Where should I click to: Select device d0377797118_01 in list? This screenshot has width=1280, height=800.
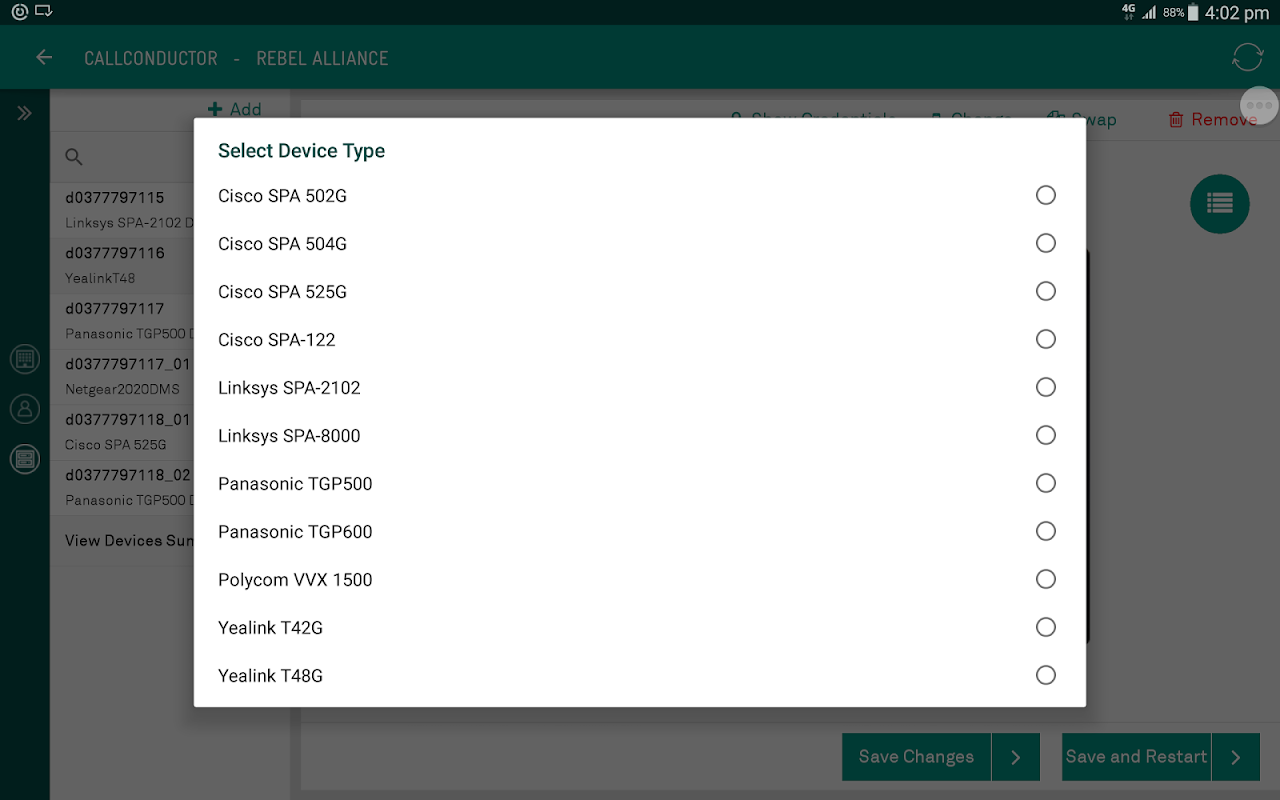tap(122, 431)
